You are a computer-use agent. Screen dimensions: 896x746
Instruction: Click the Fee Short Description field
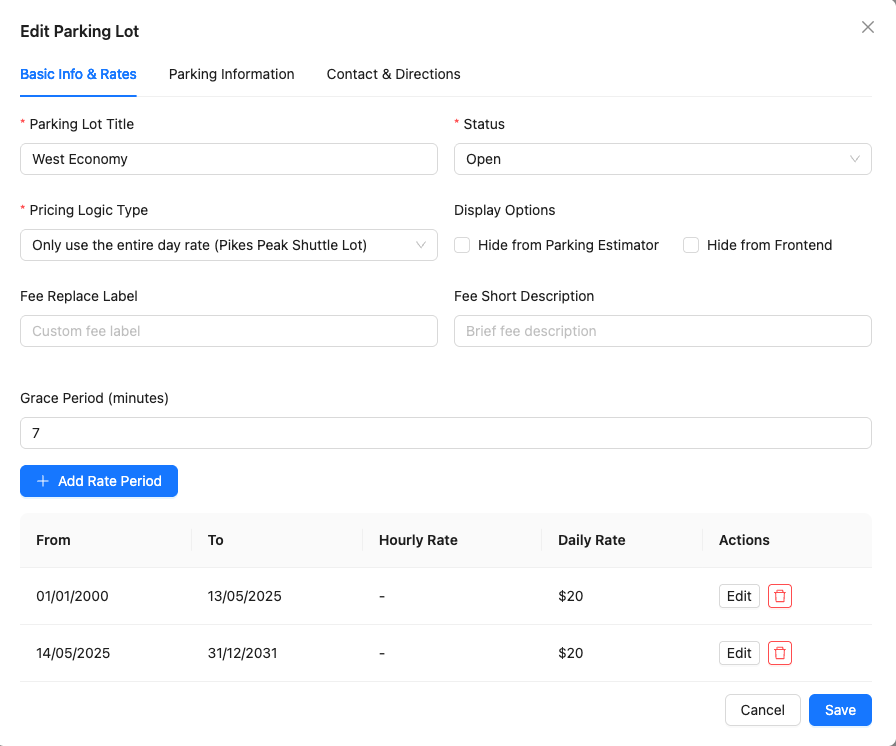662,331
